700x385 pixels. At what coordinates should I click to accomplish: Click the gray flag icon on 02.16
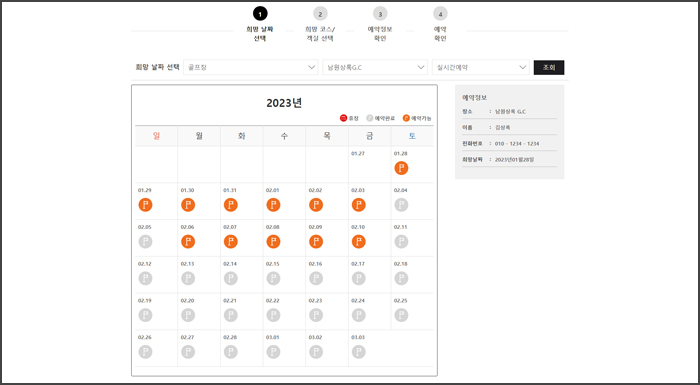click(316, 278)
